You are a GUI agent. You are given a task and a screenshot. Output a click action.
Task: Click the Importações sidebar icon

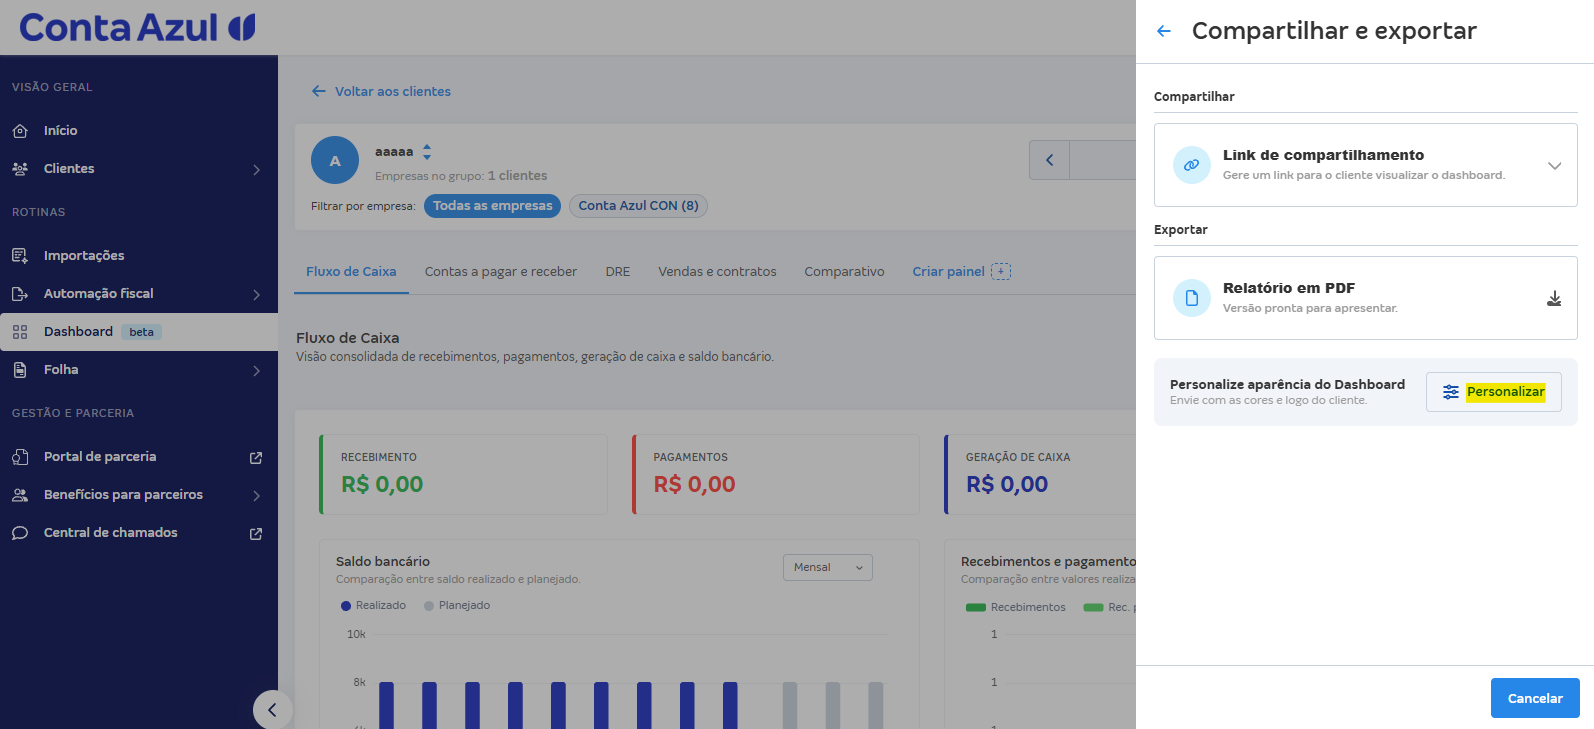pos(20,256)
